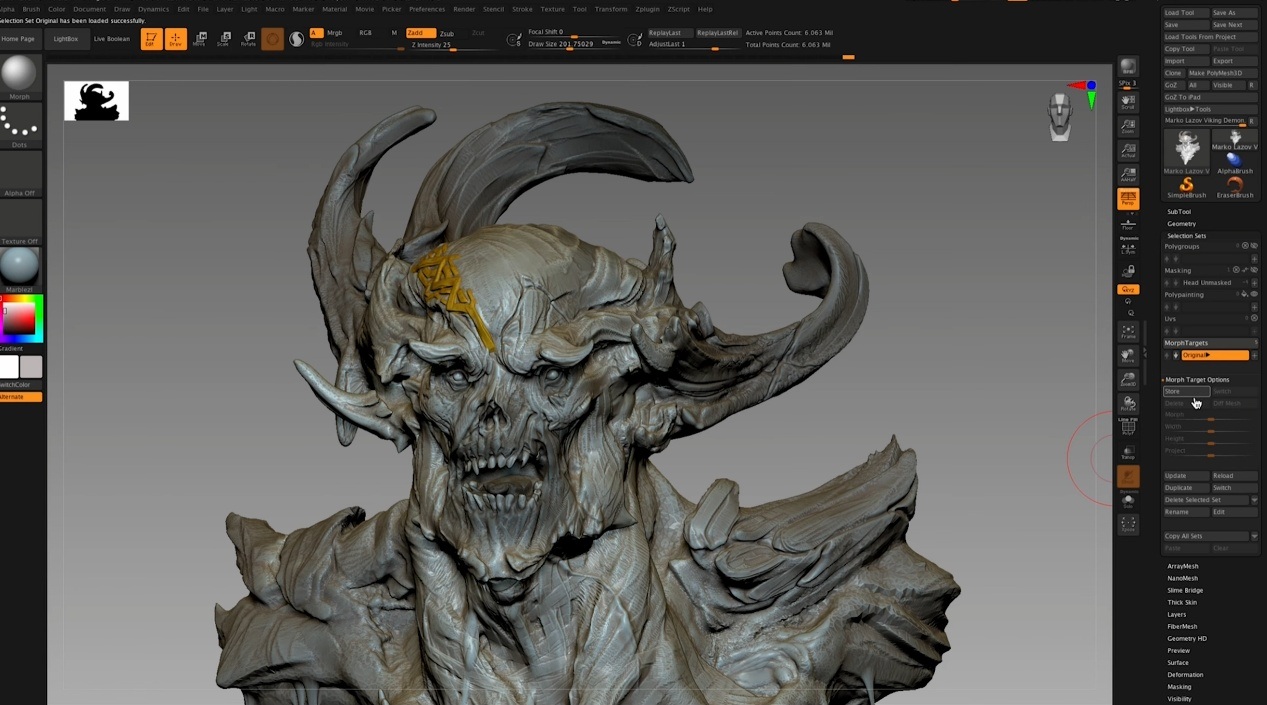Select the EraserBrush tool
1267x705 pixels.
click(x=1235, y=187)
